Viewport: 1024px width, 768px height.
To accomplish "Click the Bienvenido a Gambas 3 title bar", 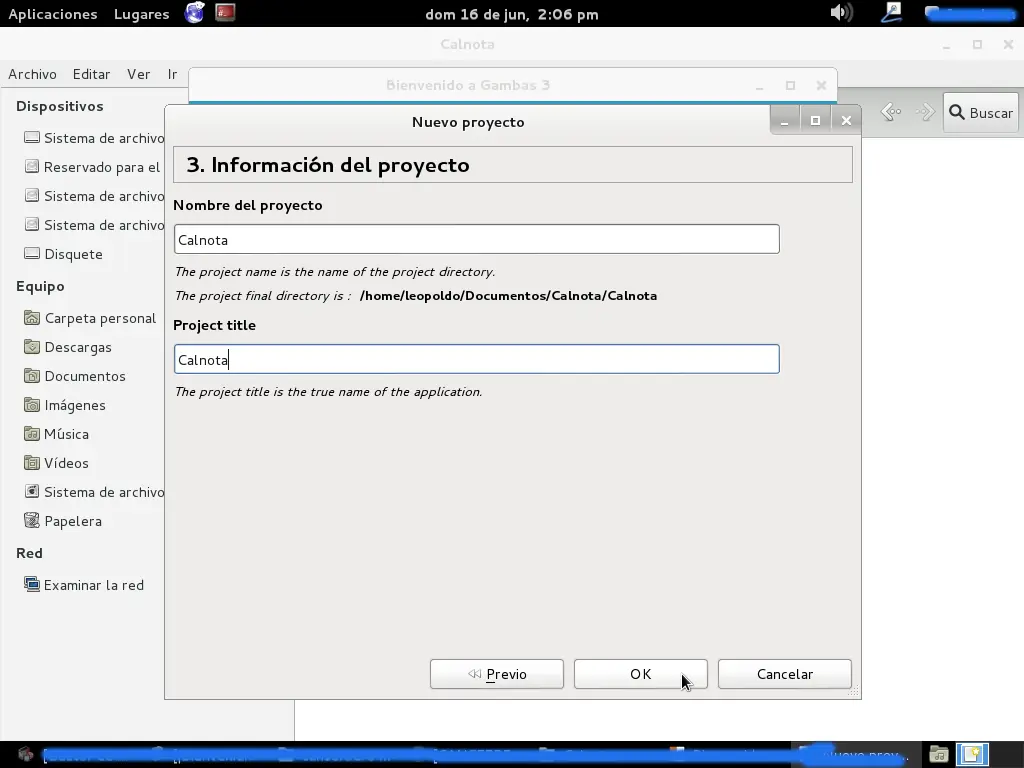I will pos(468,85).
